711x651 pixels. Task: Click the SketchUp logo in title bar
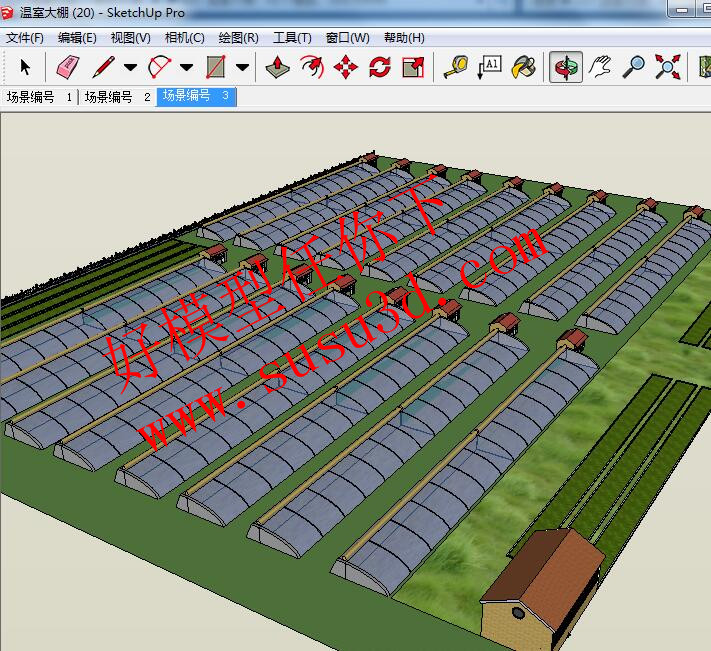7,13
